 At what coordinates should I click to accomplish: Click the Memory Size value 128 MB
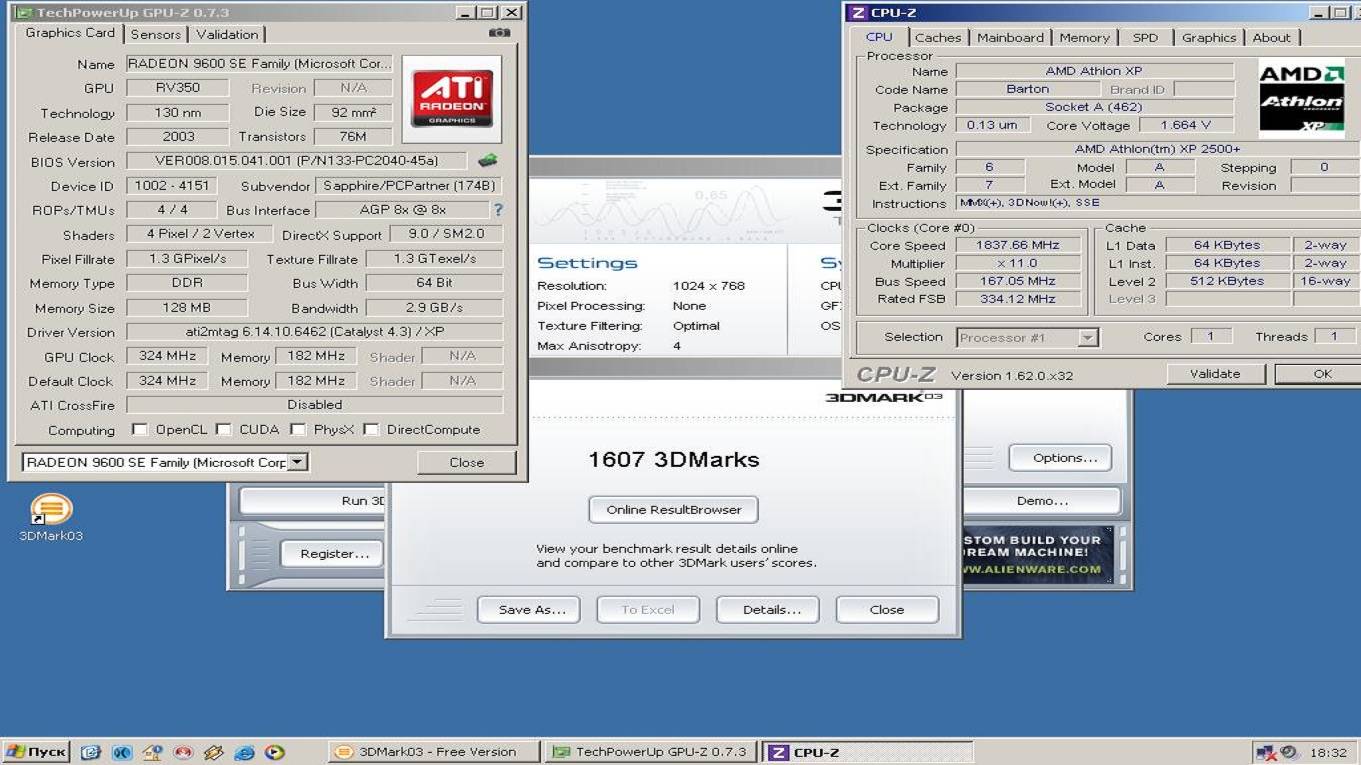(x=186, y=308)
